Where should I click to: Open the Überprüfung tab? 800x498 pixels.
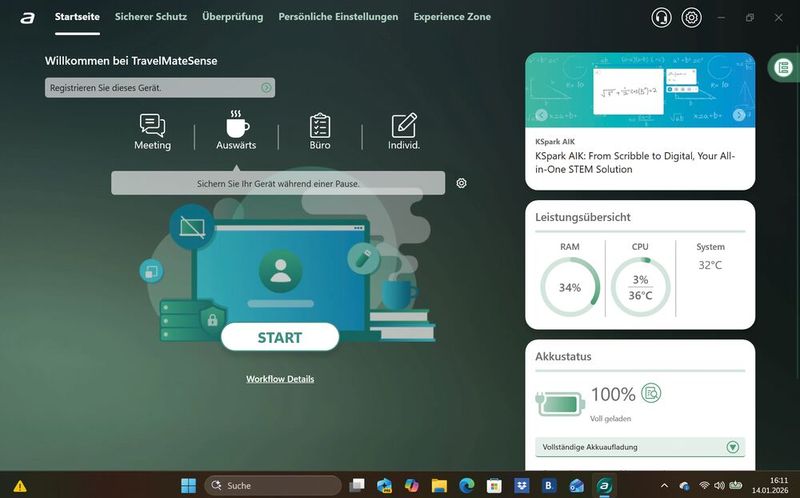point(233,17)
